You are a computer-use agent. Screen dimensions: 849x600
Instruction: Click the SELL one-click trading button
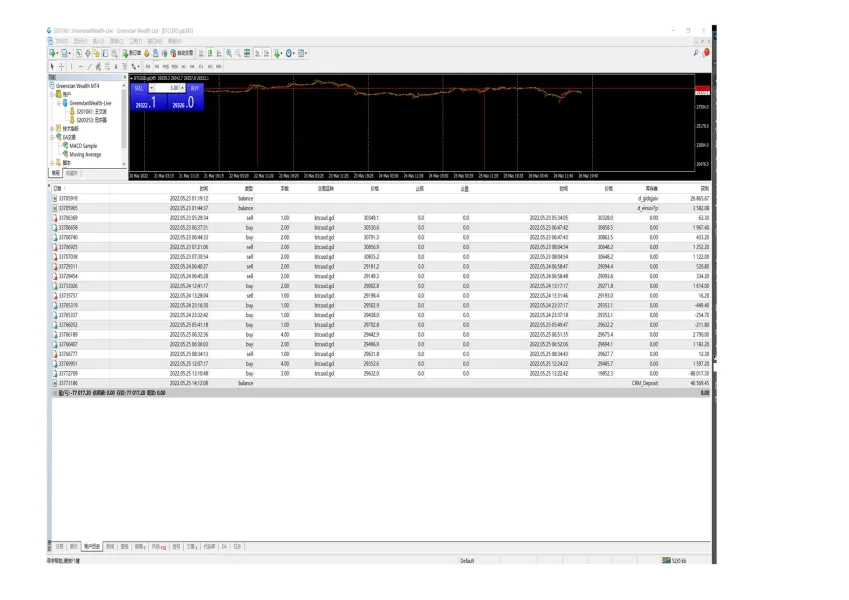(139, 88)
